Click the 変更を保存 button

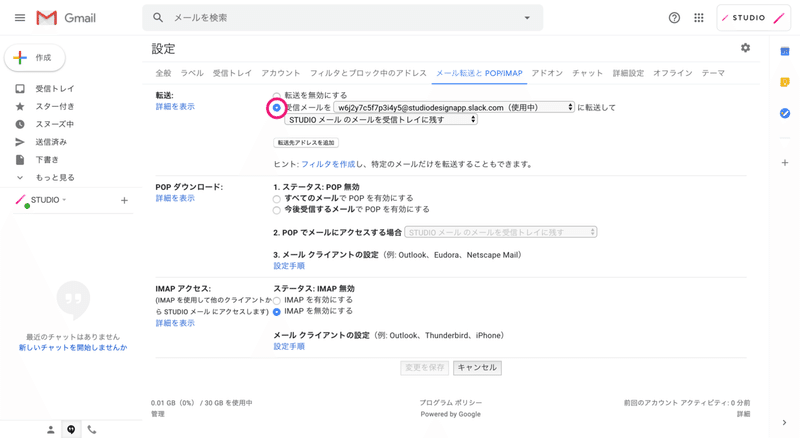coord(424,368)
